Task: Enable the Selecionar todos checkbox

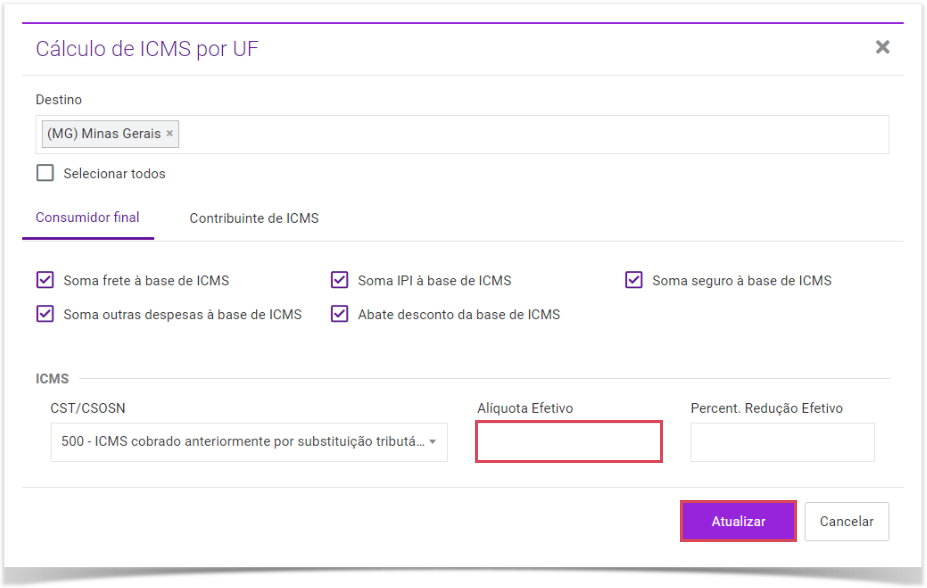Action: pyautogui.click(x=45, y=173)
